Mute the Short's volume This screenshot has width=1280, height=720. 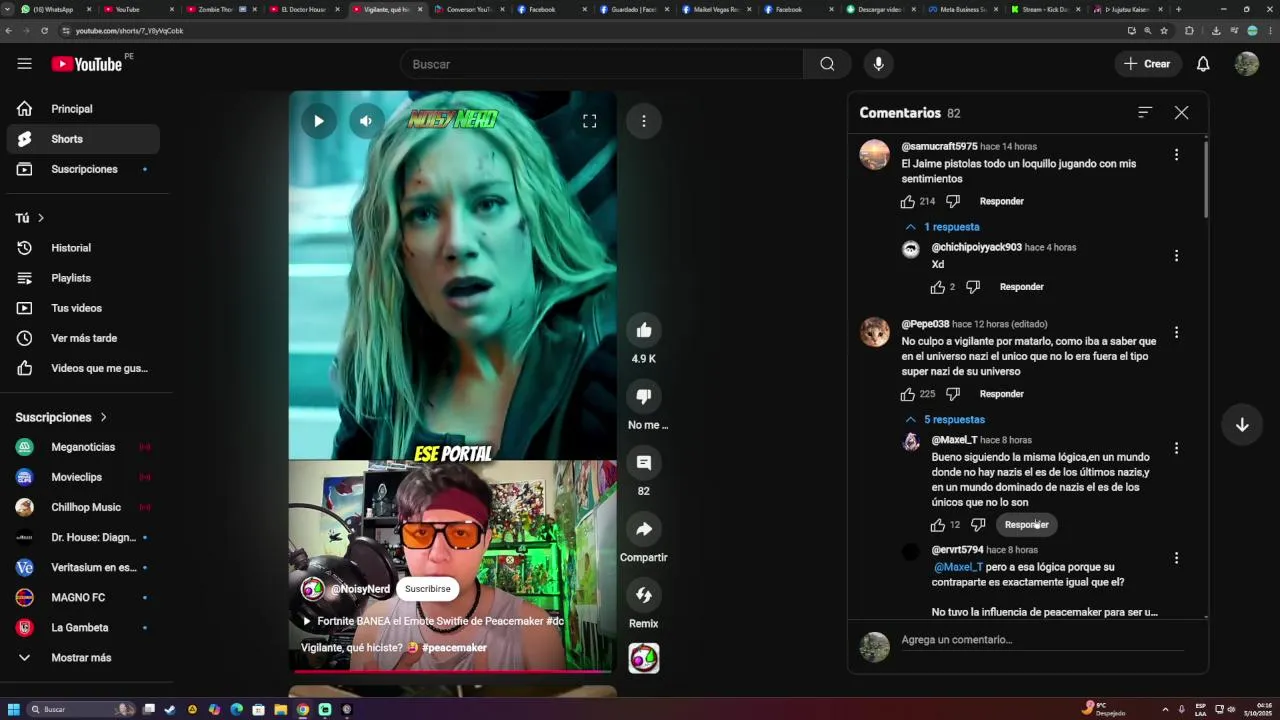366,121
